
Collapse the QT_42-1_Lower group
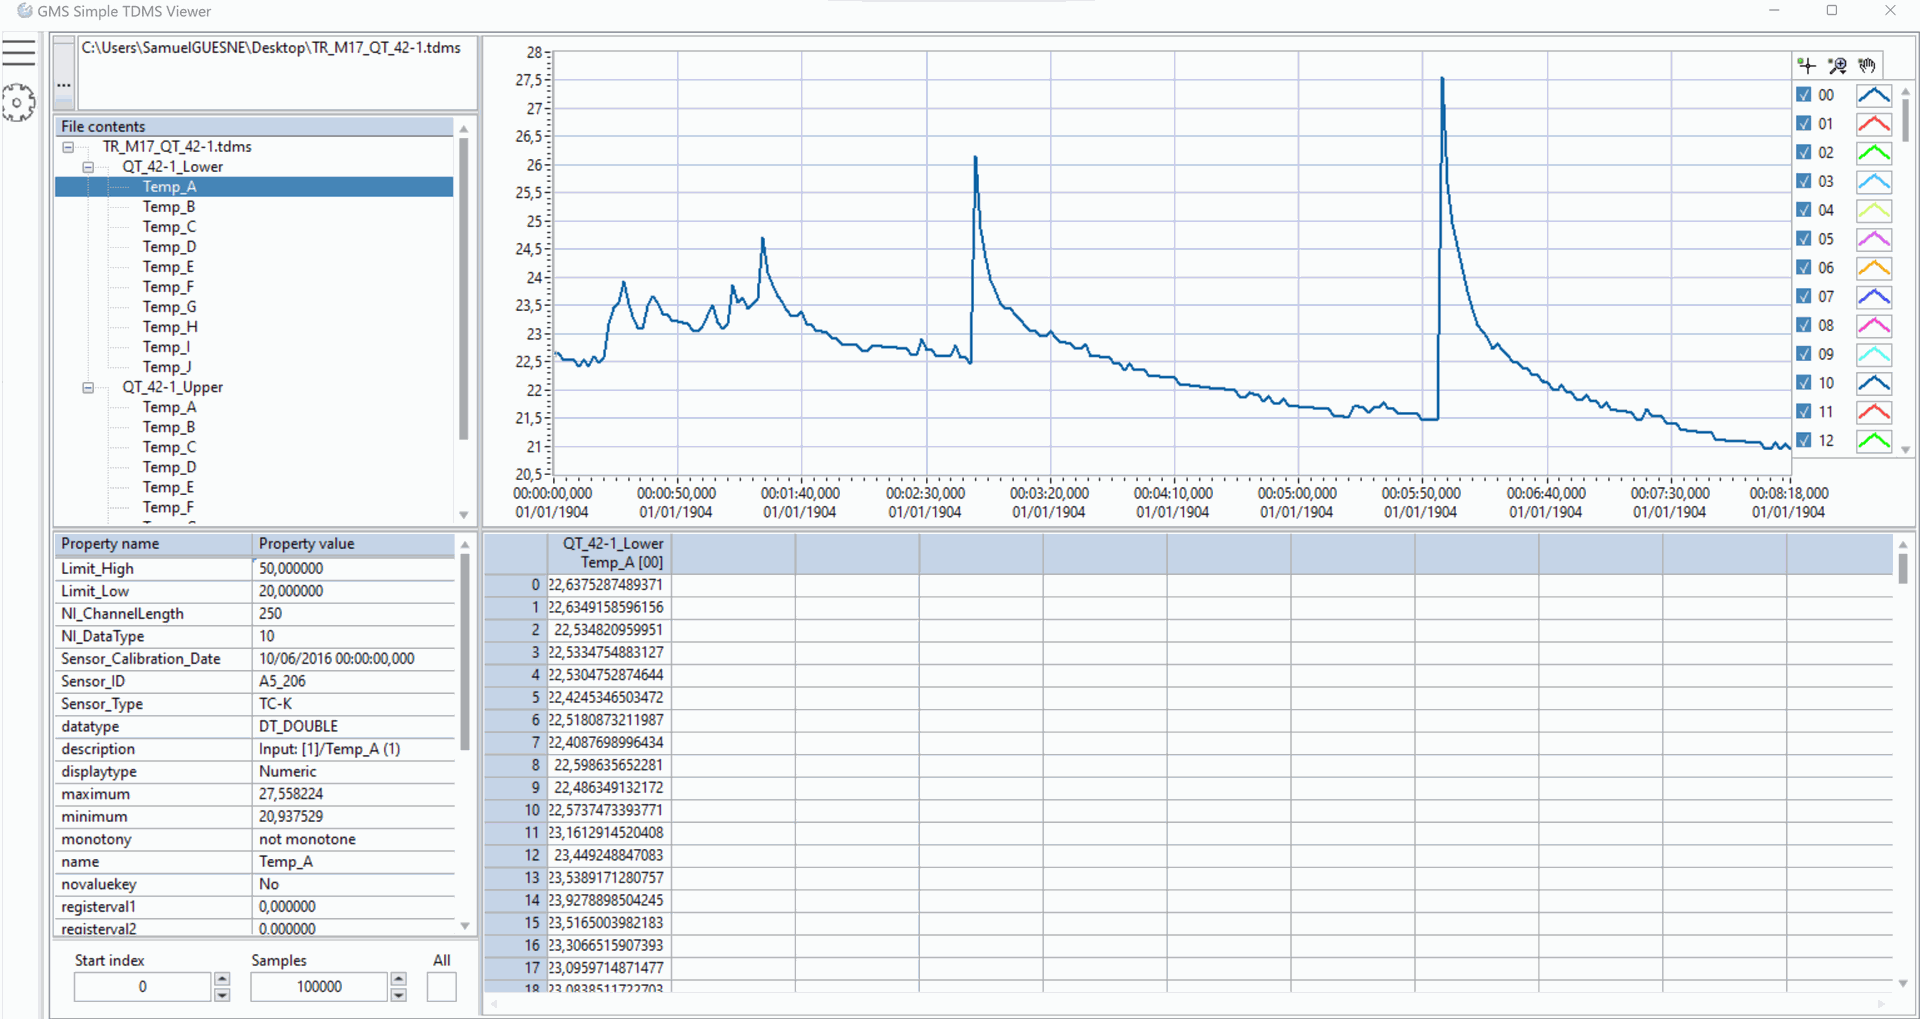click(x=88, y=167)
